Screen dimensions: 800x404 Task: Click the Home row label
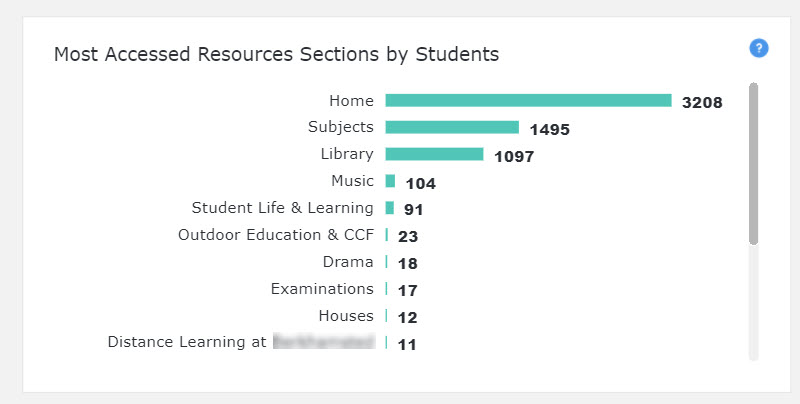click(x=351, y=101)
